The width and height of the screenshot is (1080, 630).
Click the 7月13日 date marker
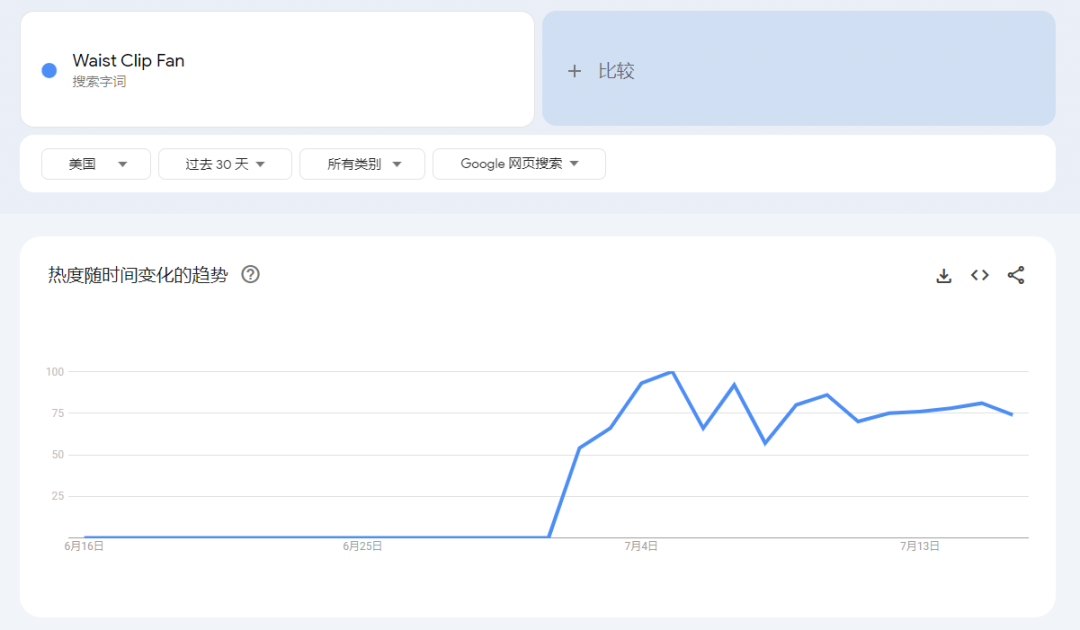pyautogui.click(x=920, y=546)
